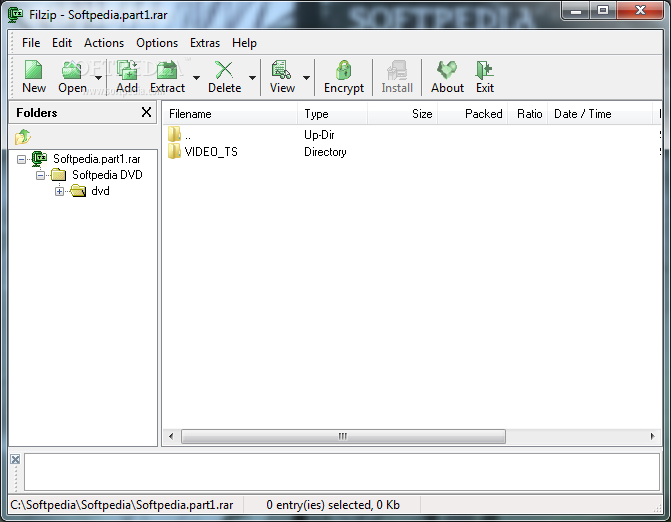Click the scroll right arrow
The height and width of the screenshot is (522, 671).
click(652, 436)
